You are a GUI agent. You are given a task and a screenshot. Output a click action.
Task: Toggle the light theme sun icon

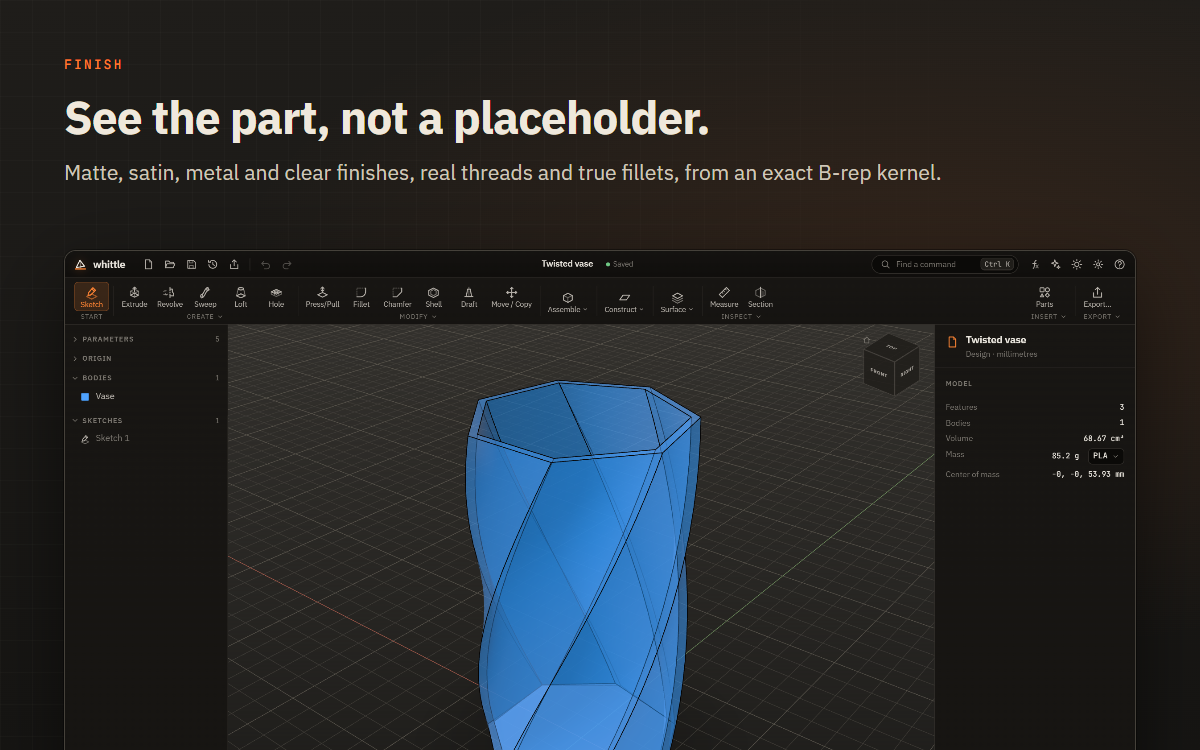point(1077,264)
